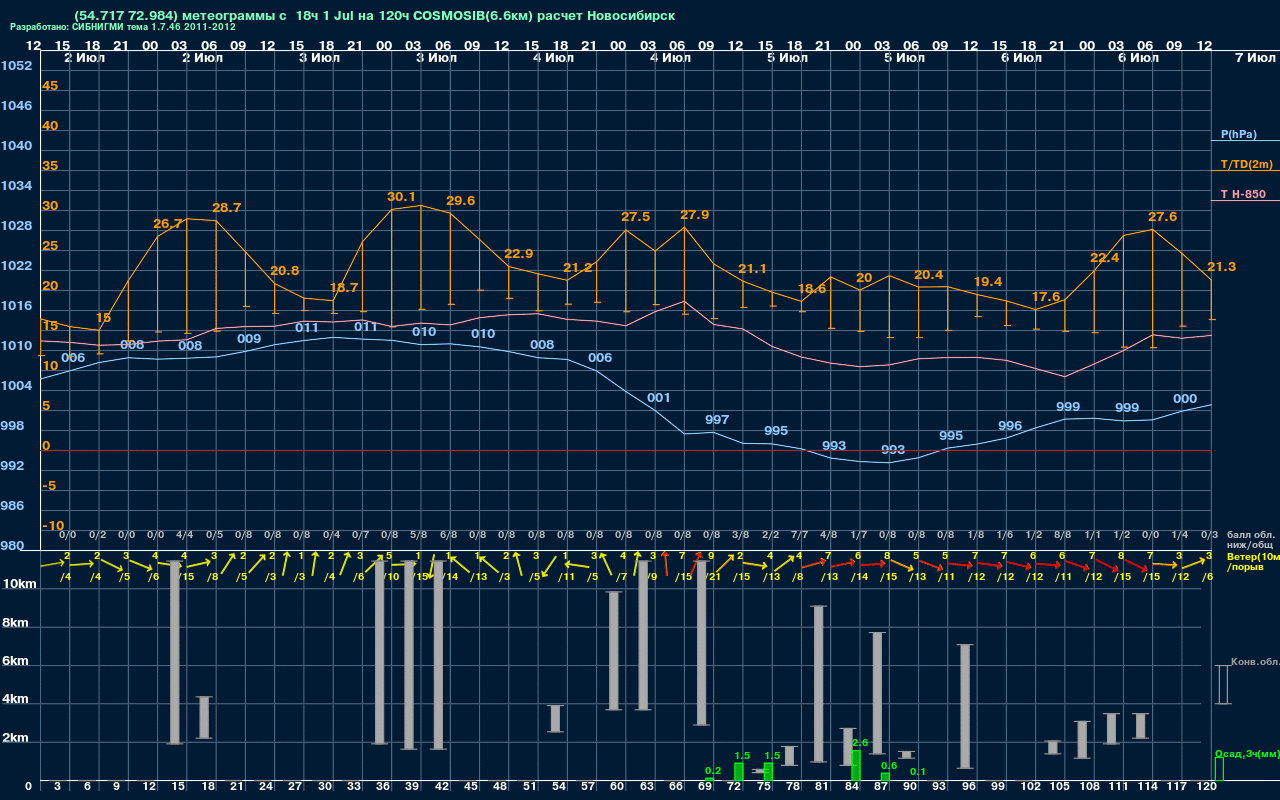This screenshot has height=800, width=1280.
Task: Click the green precipitation legend sample bar
Action: tap(1219, 769)
